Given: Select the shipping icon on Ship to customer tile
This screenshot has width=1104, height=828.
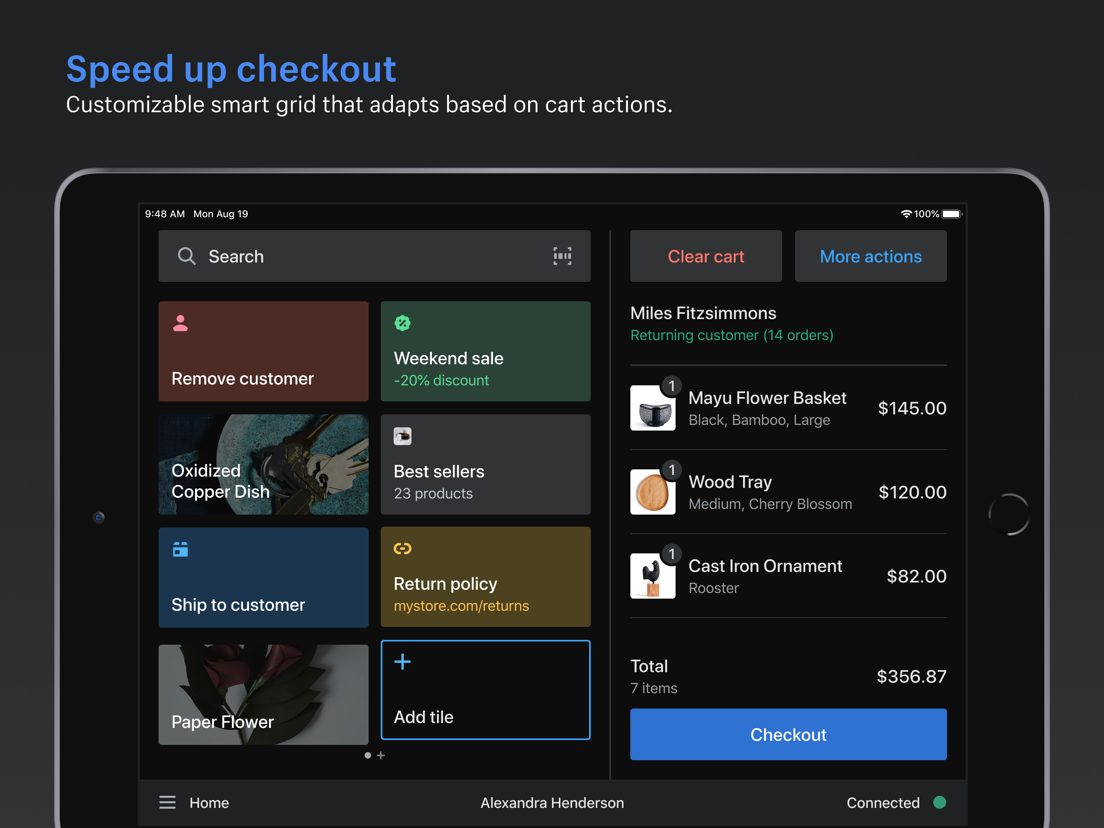Looking at the screenshot, I should 181,549.
